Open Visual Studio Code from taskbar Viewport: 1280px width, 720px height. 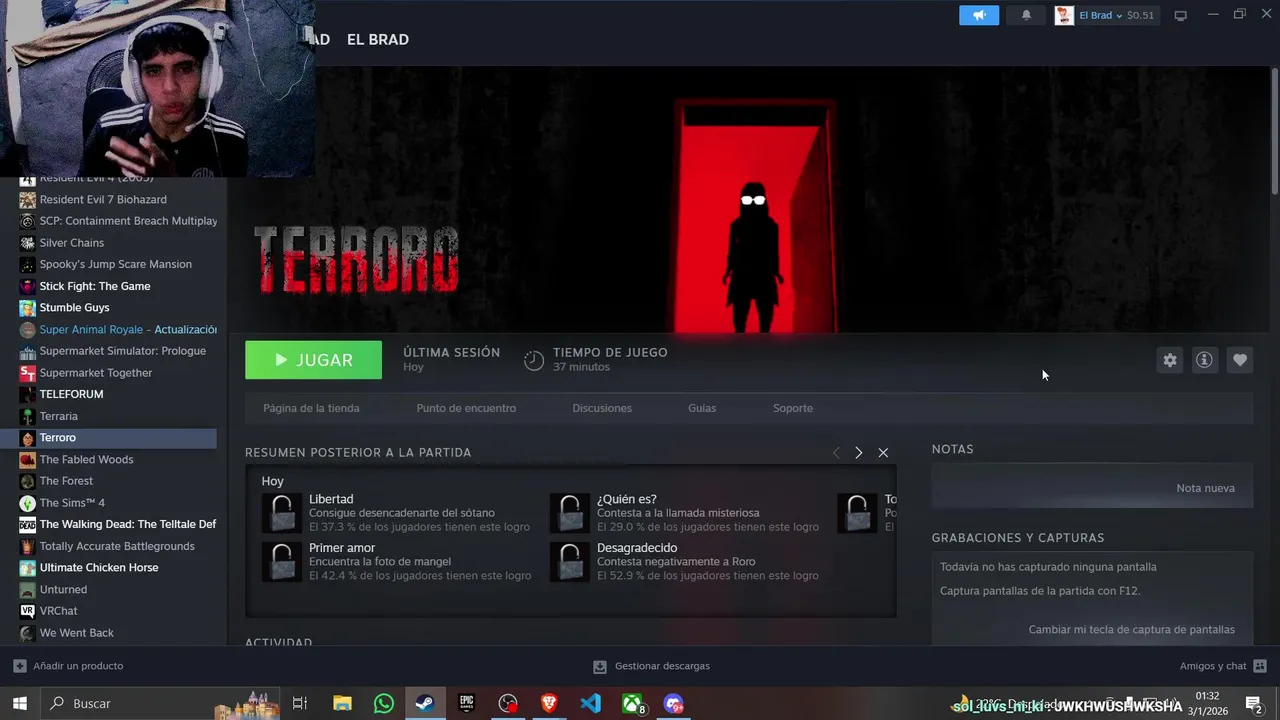click(591, 704)
